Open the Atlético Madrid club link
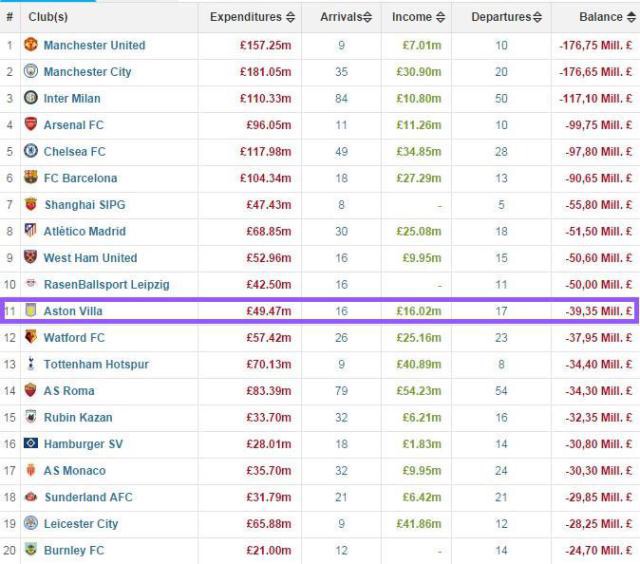Viewport: 640px width, 564px height. pyautogui.click(x=84, y=231)
